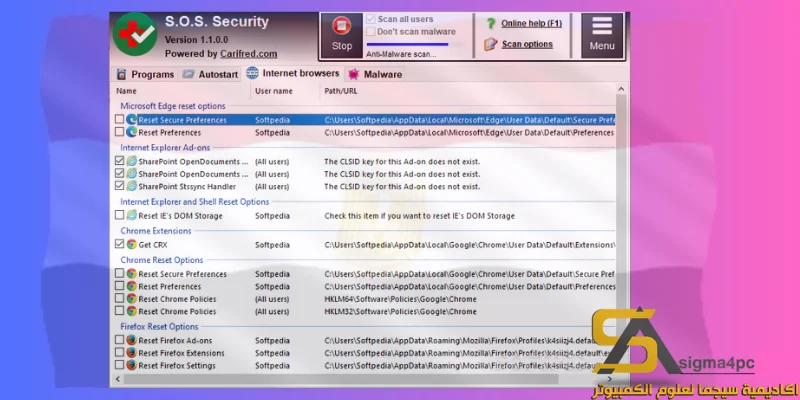Screen dimensions: 800x400
Task: Check Reset Firefox Ad-ons checkbox
Action: [x=119, y=340]
